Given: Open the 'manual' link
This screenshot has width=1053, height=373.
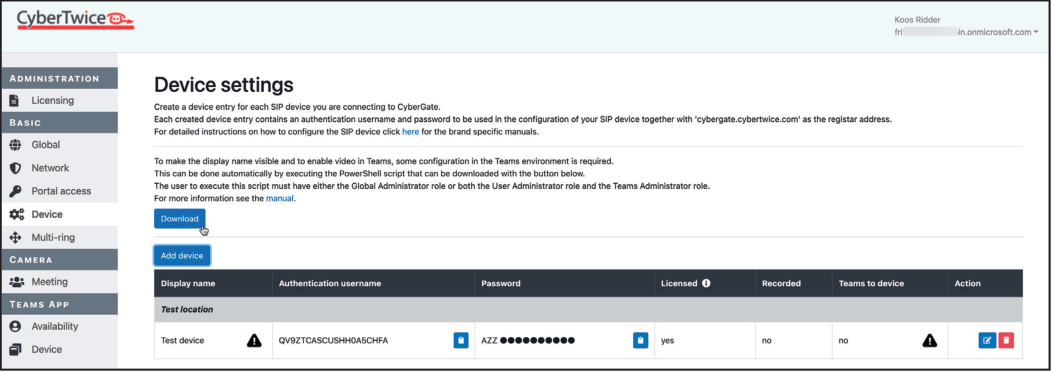Looking at the screenshot, I should click(x=279, y=198).
